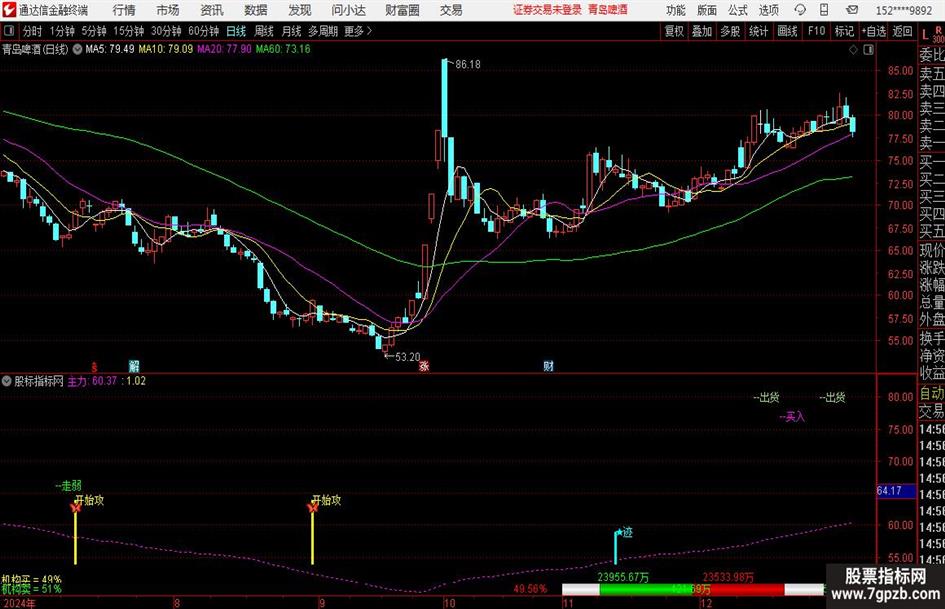Click 主力: 60.37 indicator value

[92, 381]
